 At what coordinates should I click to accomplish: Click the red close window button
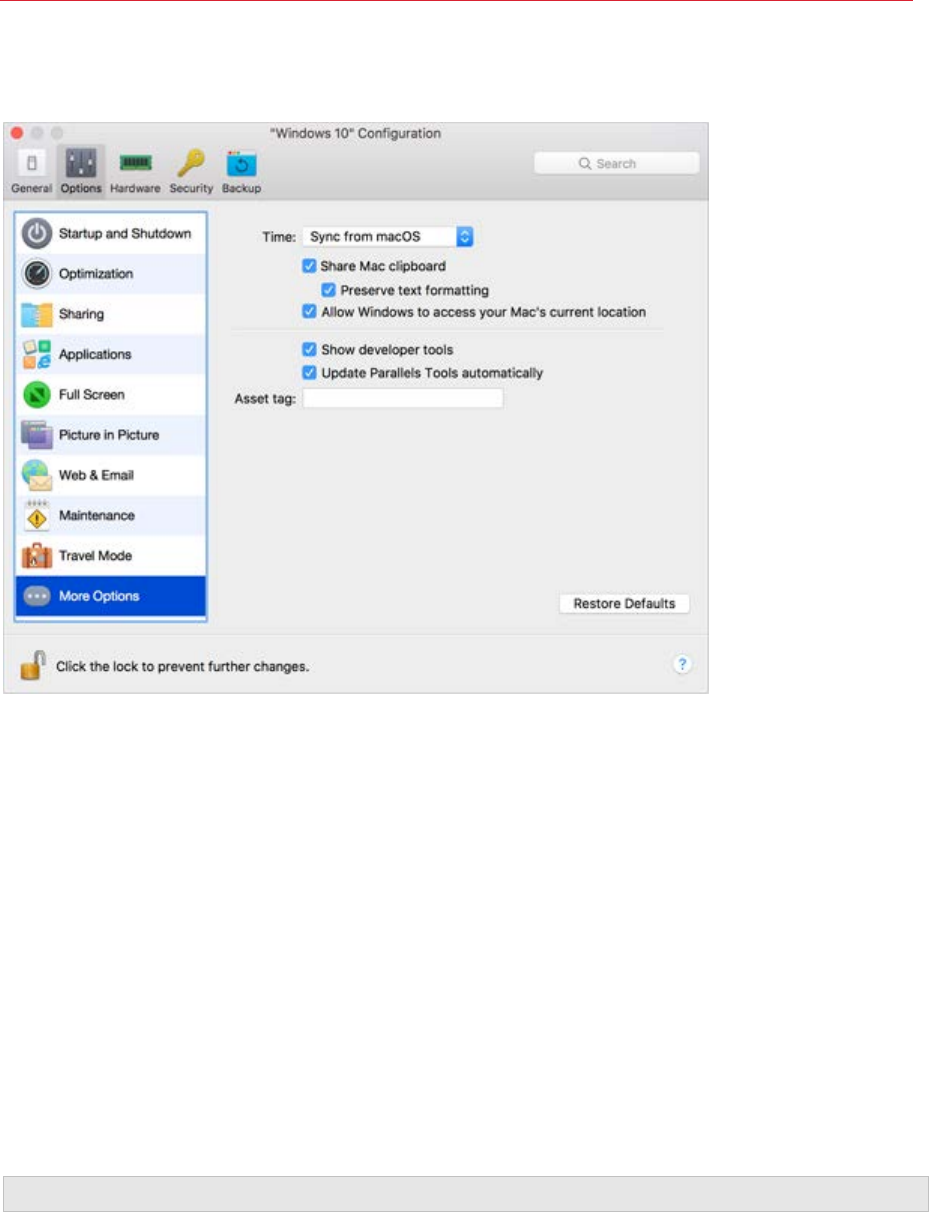[x=18, y=133]
